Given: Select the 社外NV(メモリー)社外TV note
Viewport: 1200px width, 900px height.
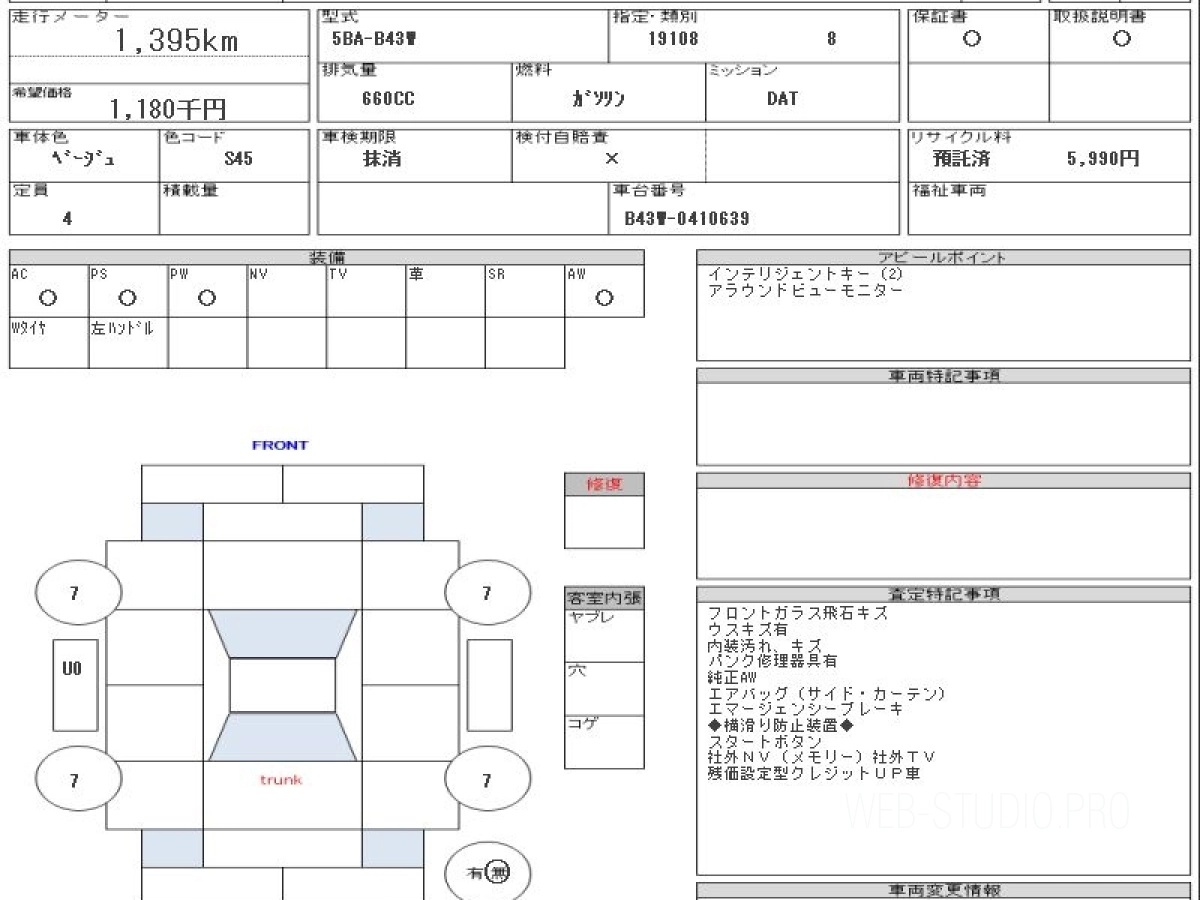Looking at the screenshot, I should pos(821,757).
